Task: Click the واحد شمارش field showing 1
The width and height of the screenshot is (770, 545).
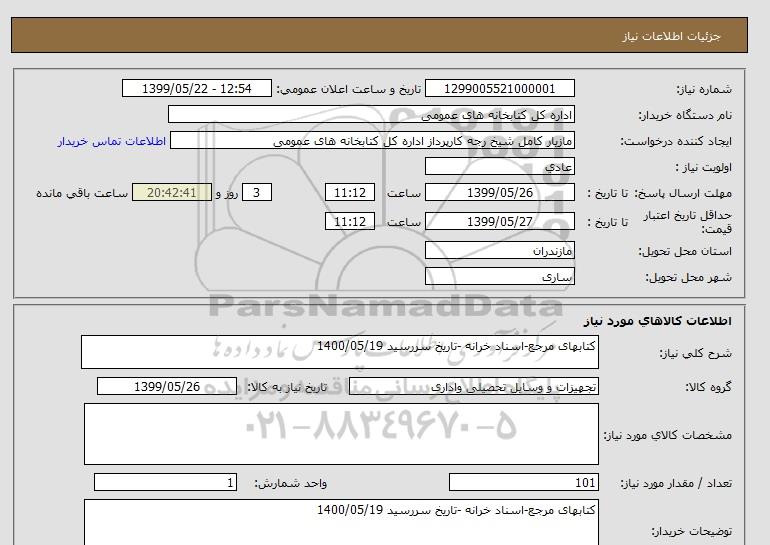Action: [x=165, y=483]
